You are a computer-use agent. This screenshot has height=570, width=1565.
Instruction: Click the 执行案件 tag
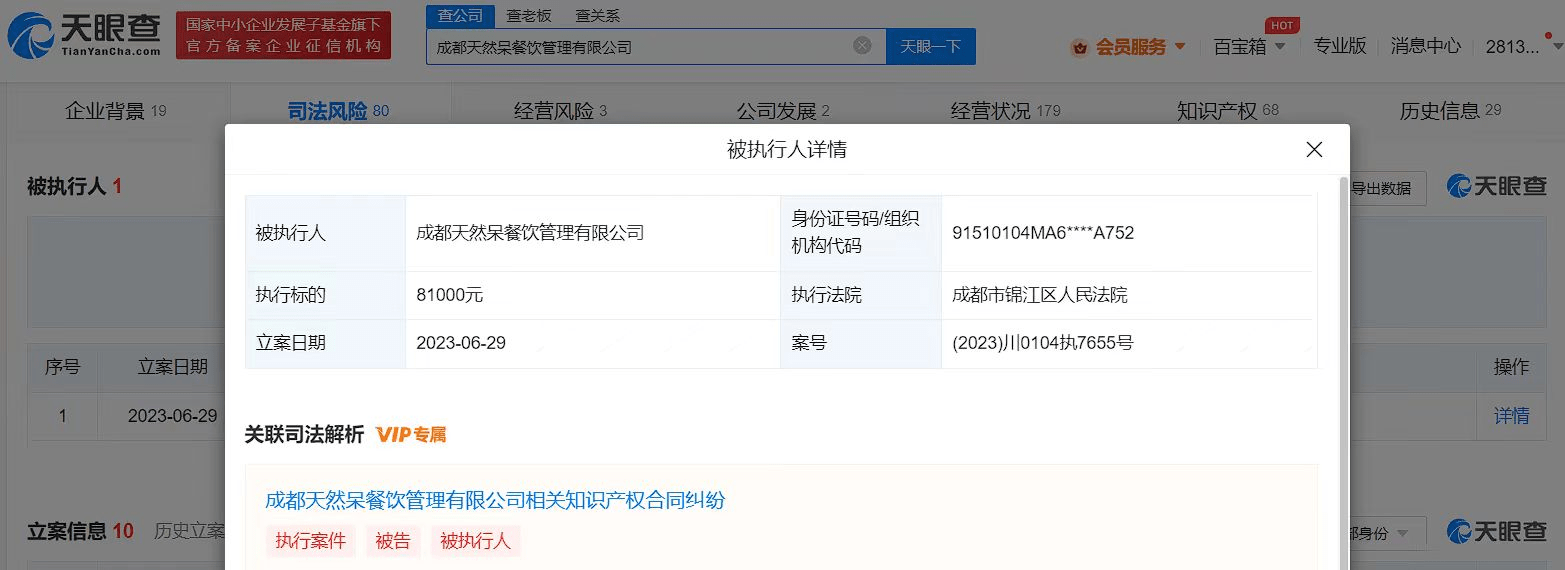point(311,541)
